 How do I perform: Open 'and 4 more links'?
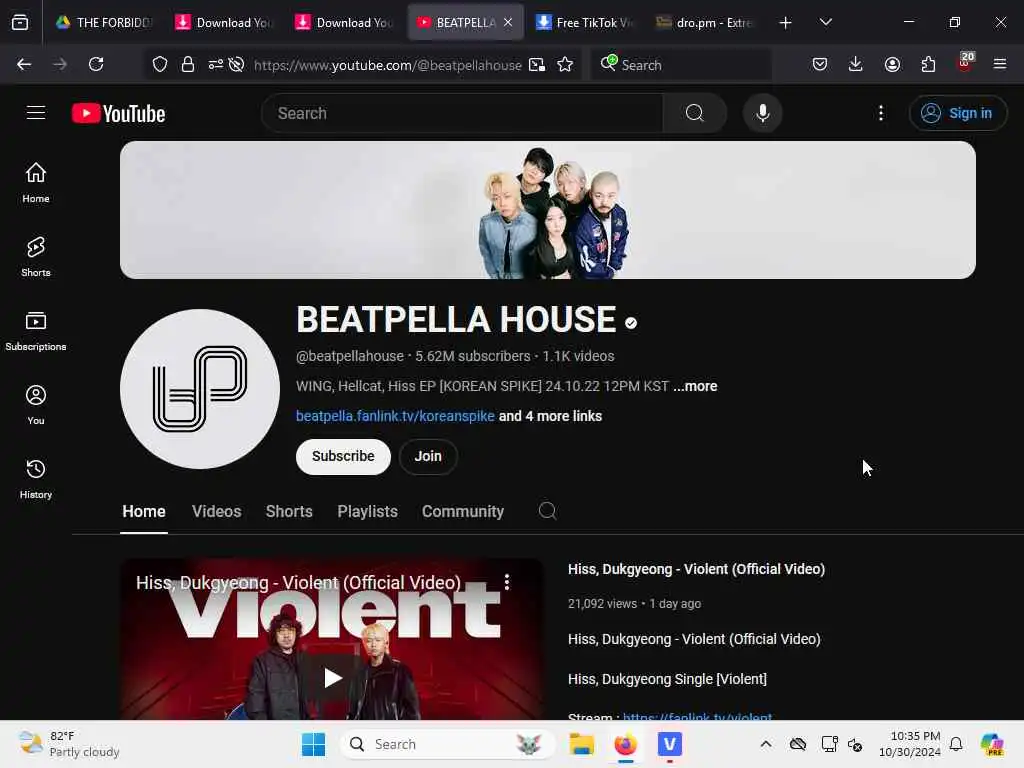(x=551, y=416)
